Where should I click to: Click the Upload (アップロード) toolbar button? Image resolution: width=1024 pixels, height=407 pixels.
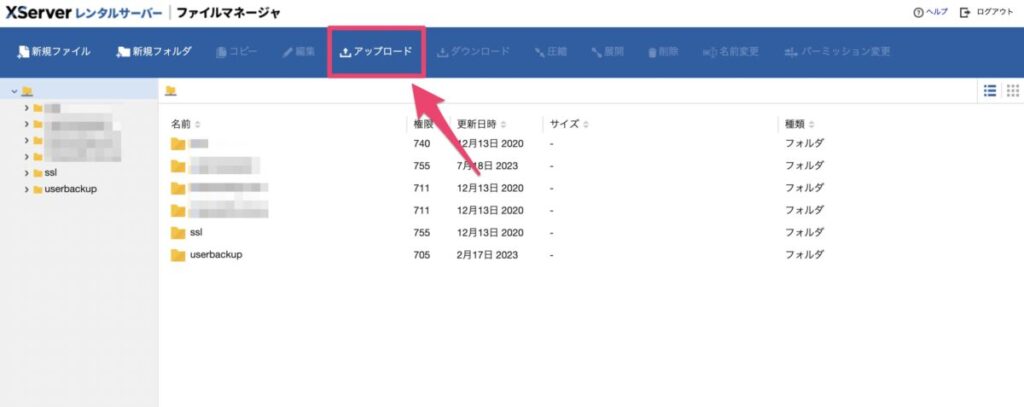tap(376, 51)
